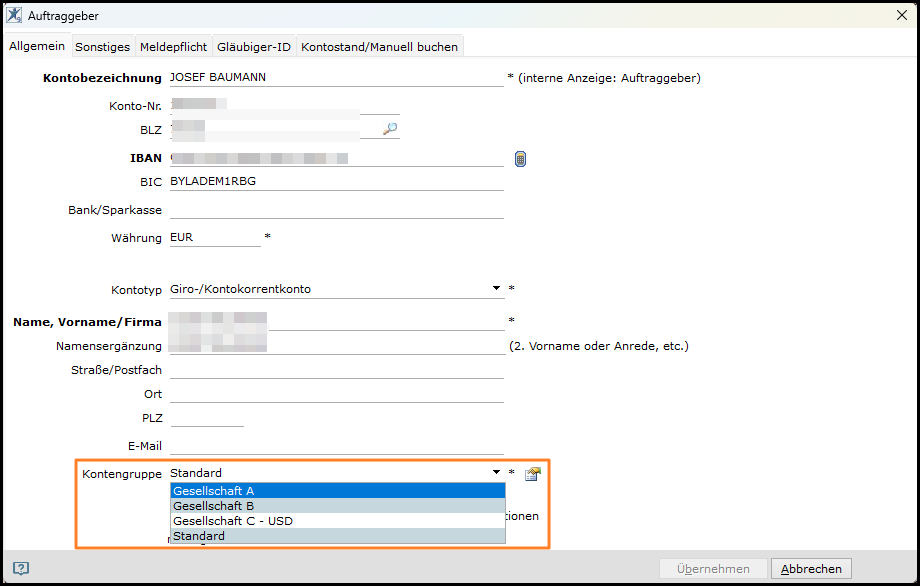920x586 pixels.
Task: Click into the BIC field
Action: (337, 182)
